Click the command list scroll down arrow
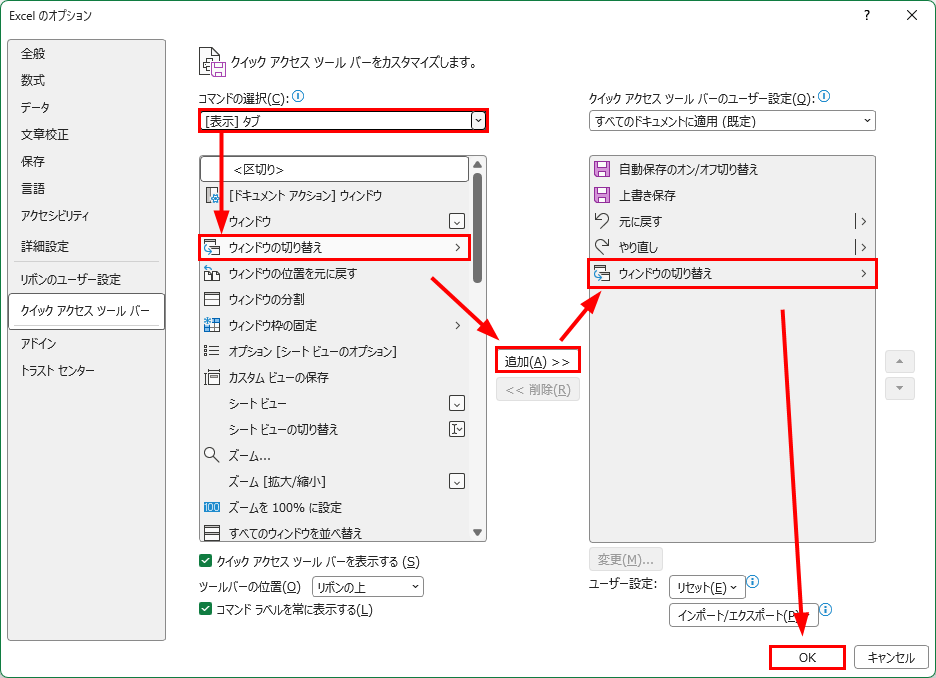The height and width of the screenshot is (678, 936). point(477,532)
